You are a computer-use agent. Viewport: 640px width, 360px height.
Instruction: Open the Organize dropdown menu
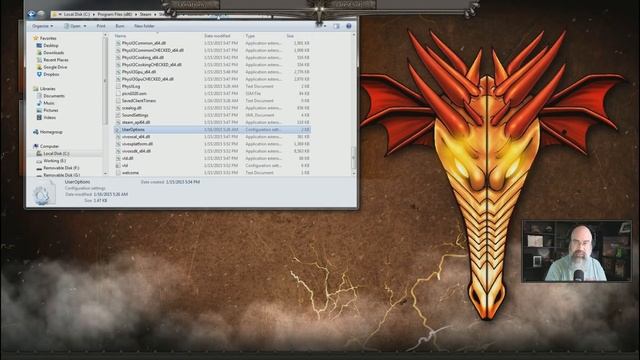click(42, 26)
